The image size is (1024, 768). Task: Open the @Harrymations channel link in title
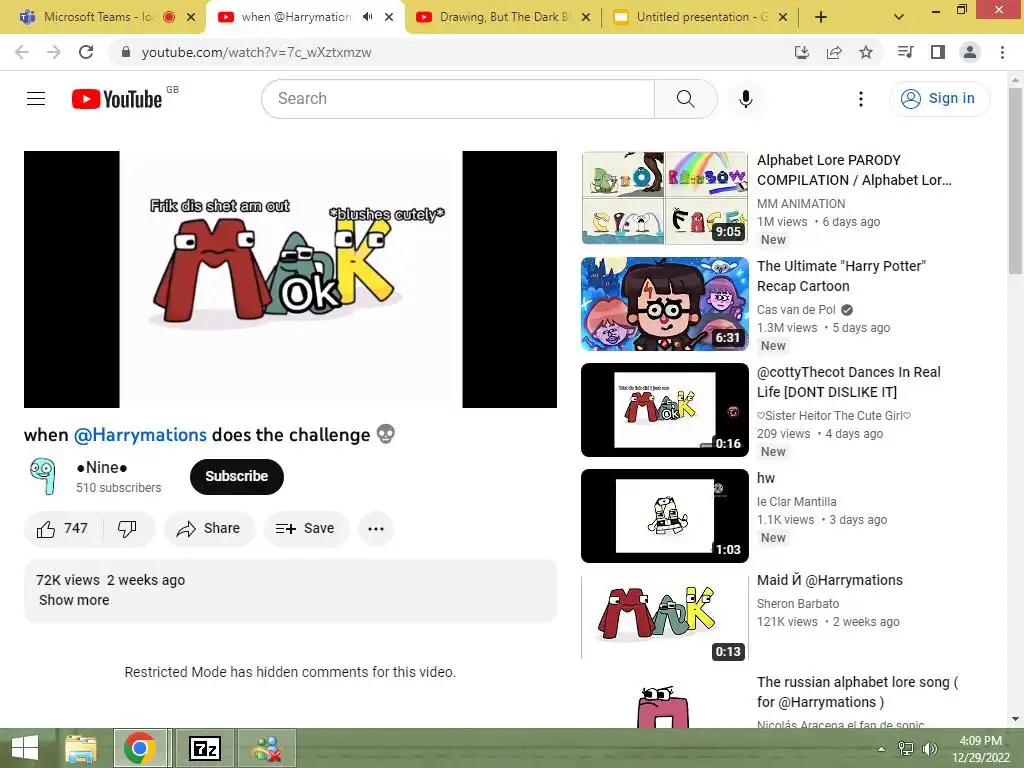[140, 435]
